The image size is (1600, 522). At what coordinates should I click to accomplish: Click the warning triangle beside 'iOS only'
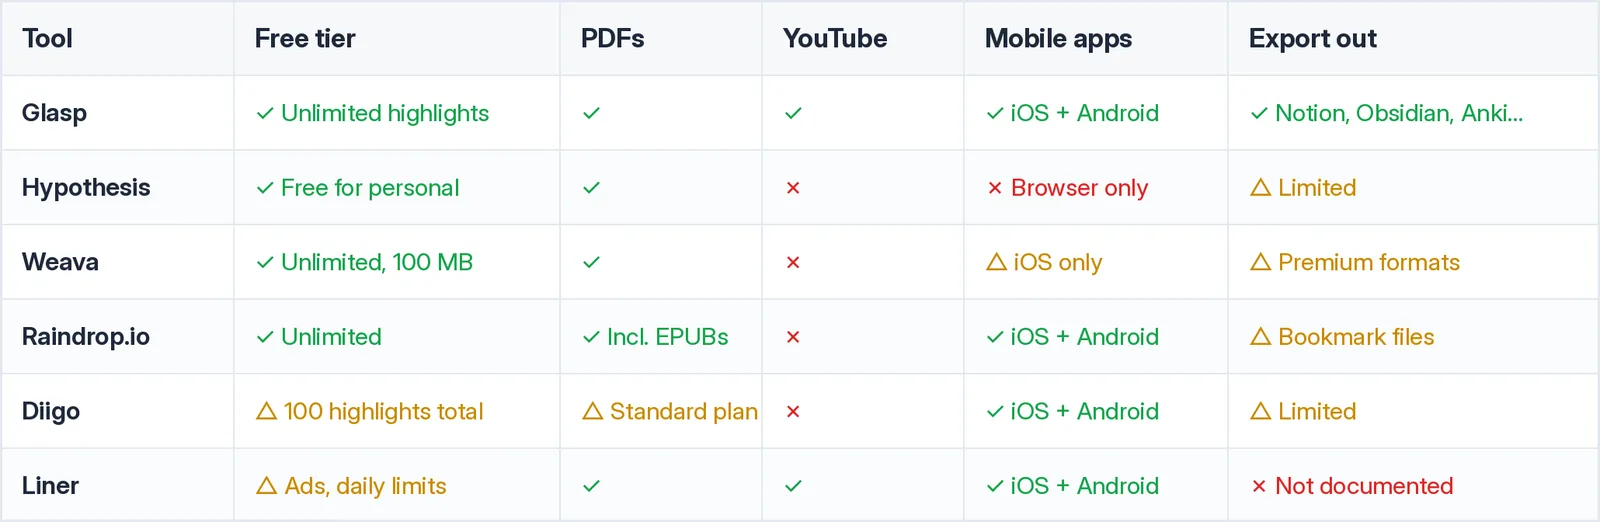996,262
